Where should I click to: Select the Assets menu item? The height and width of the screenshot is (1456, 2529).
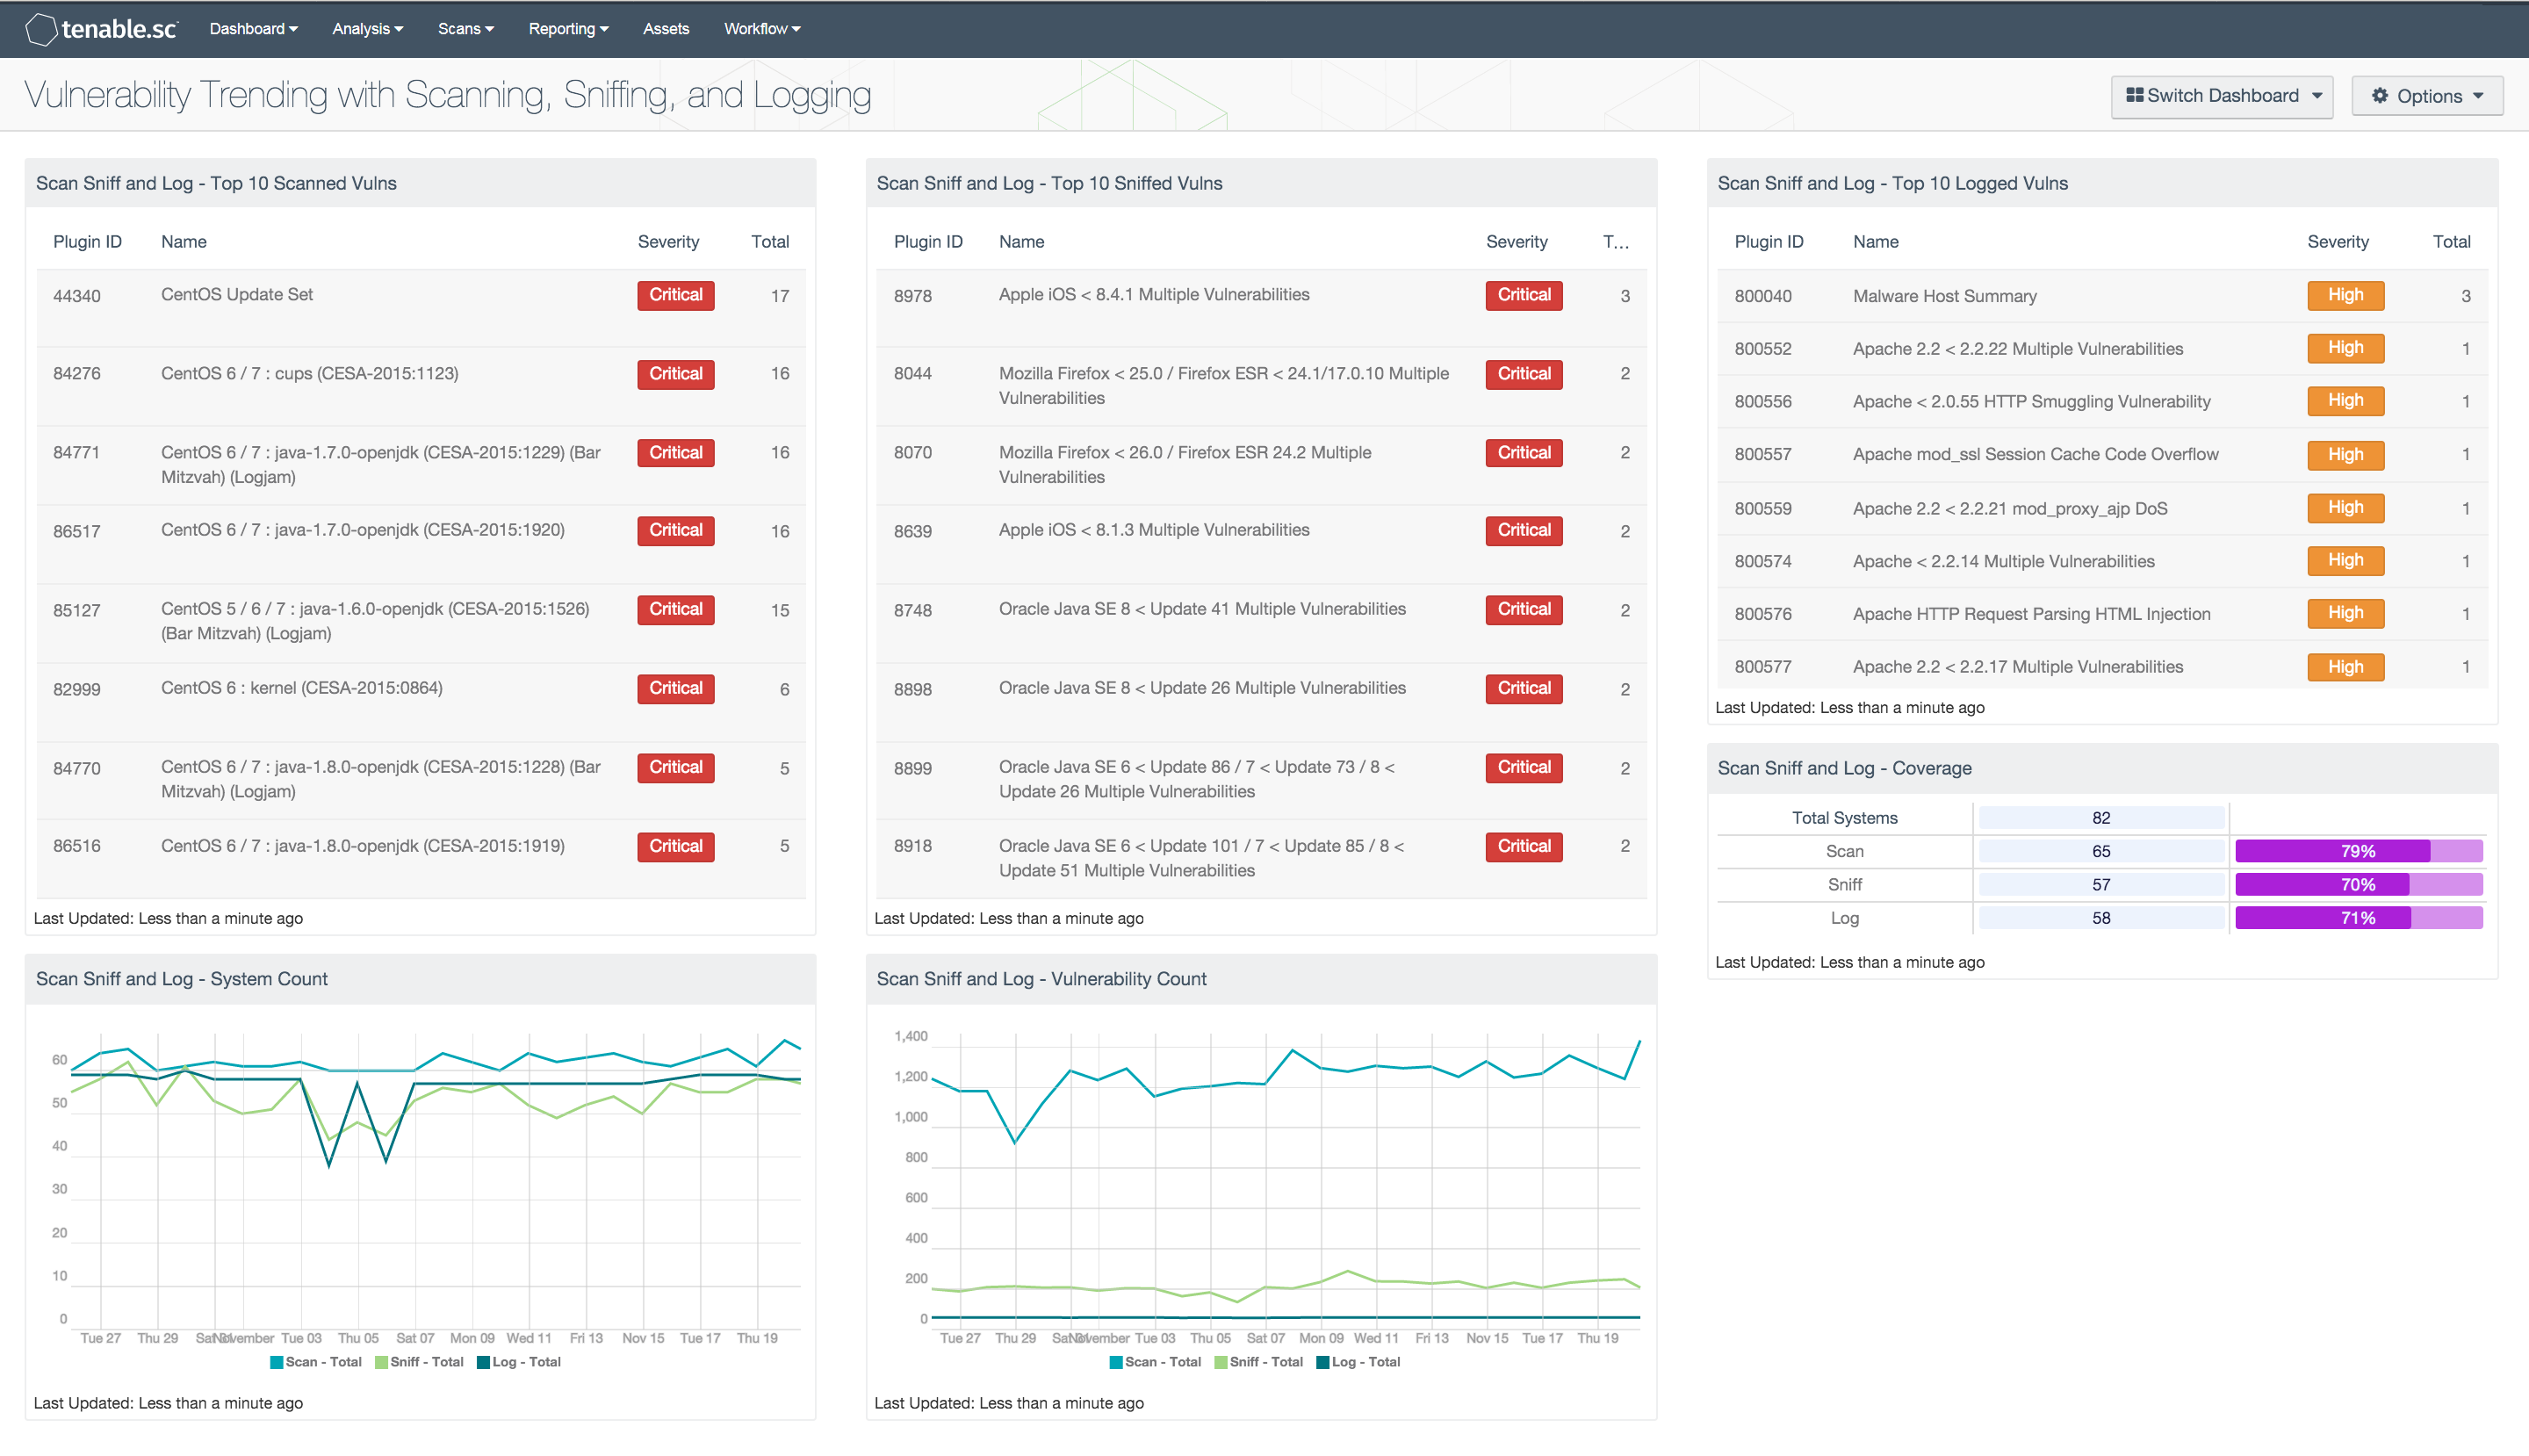665,29
